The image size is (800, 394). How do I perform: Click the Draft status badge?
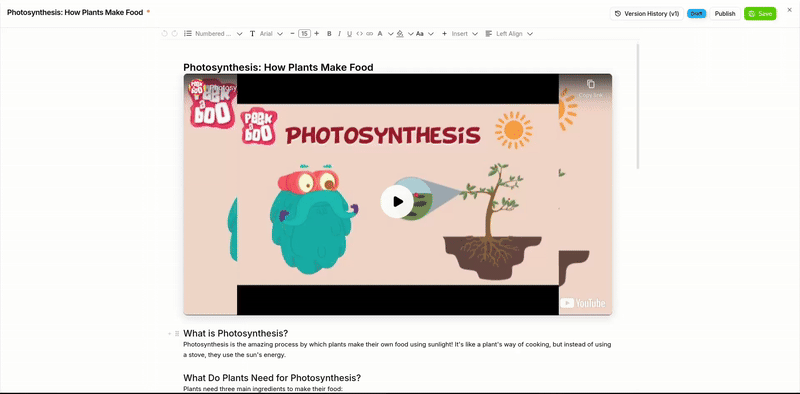click(696, 14)
